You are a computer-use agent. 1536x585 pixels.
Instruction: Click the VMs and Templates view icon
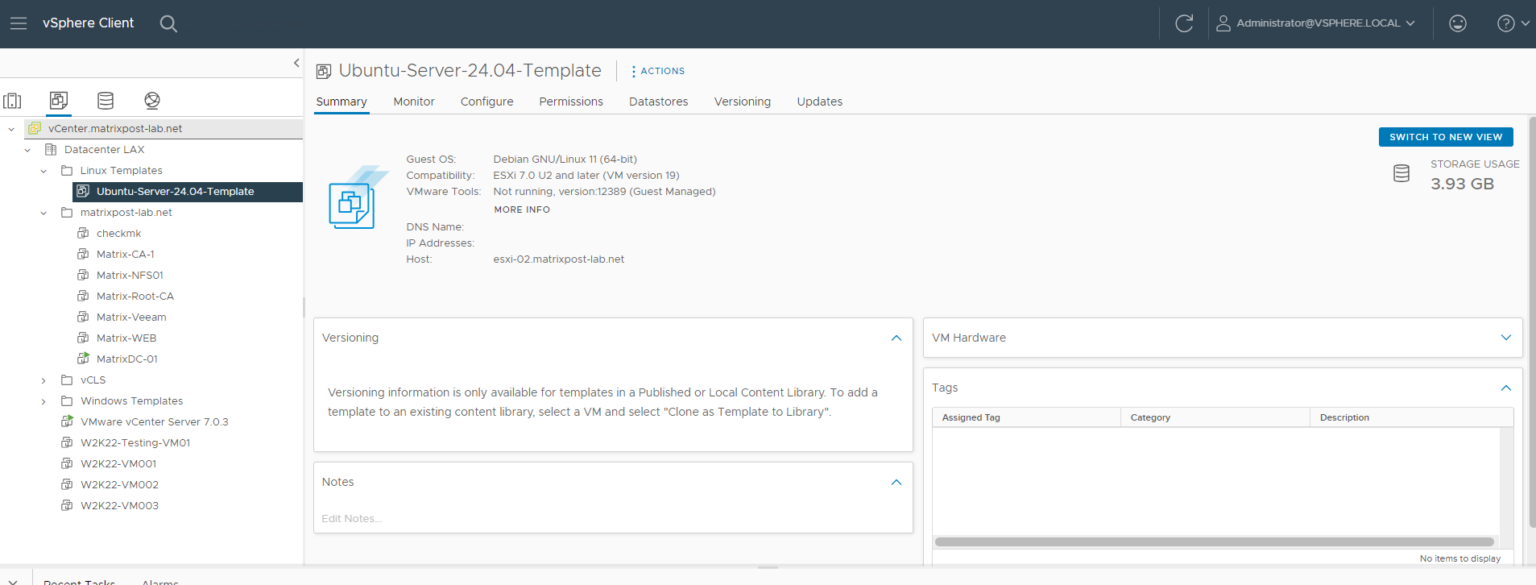click(58, 100)
